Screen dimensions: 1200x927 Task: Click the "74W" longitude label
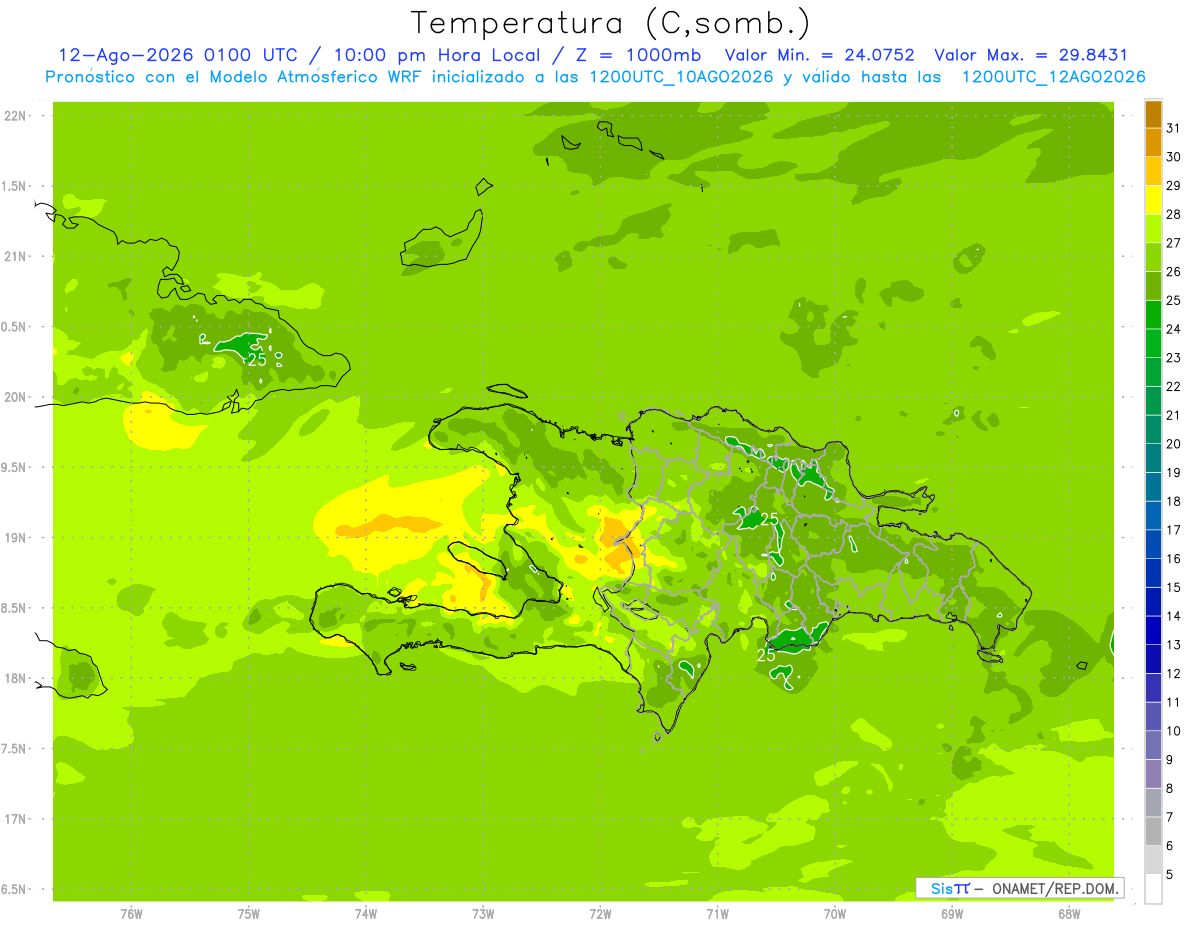[366, 913]
